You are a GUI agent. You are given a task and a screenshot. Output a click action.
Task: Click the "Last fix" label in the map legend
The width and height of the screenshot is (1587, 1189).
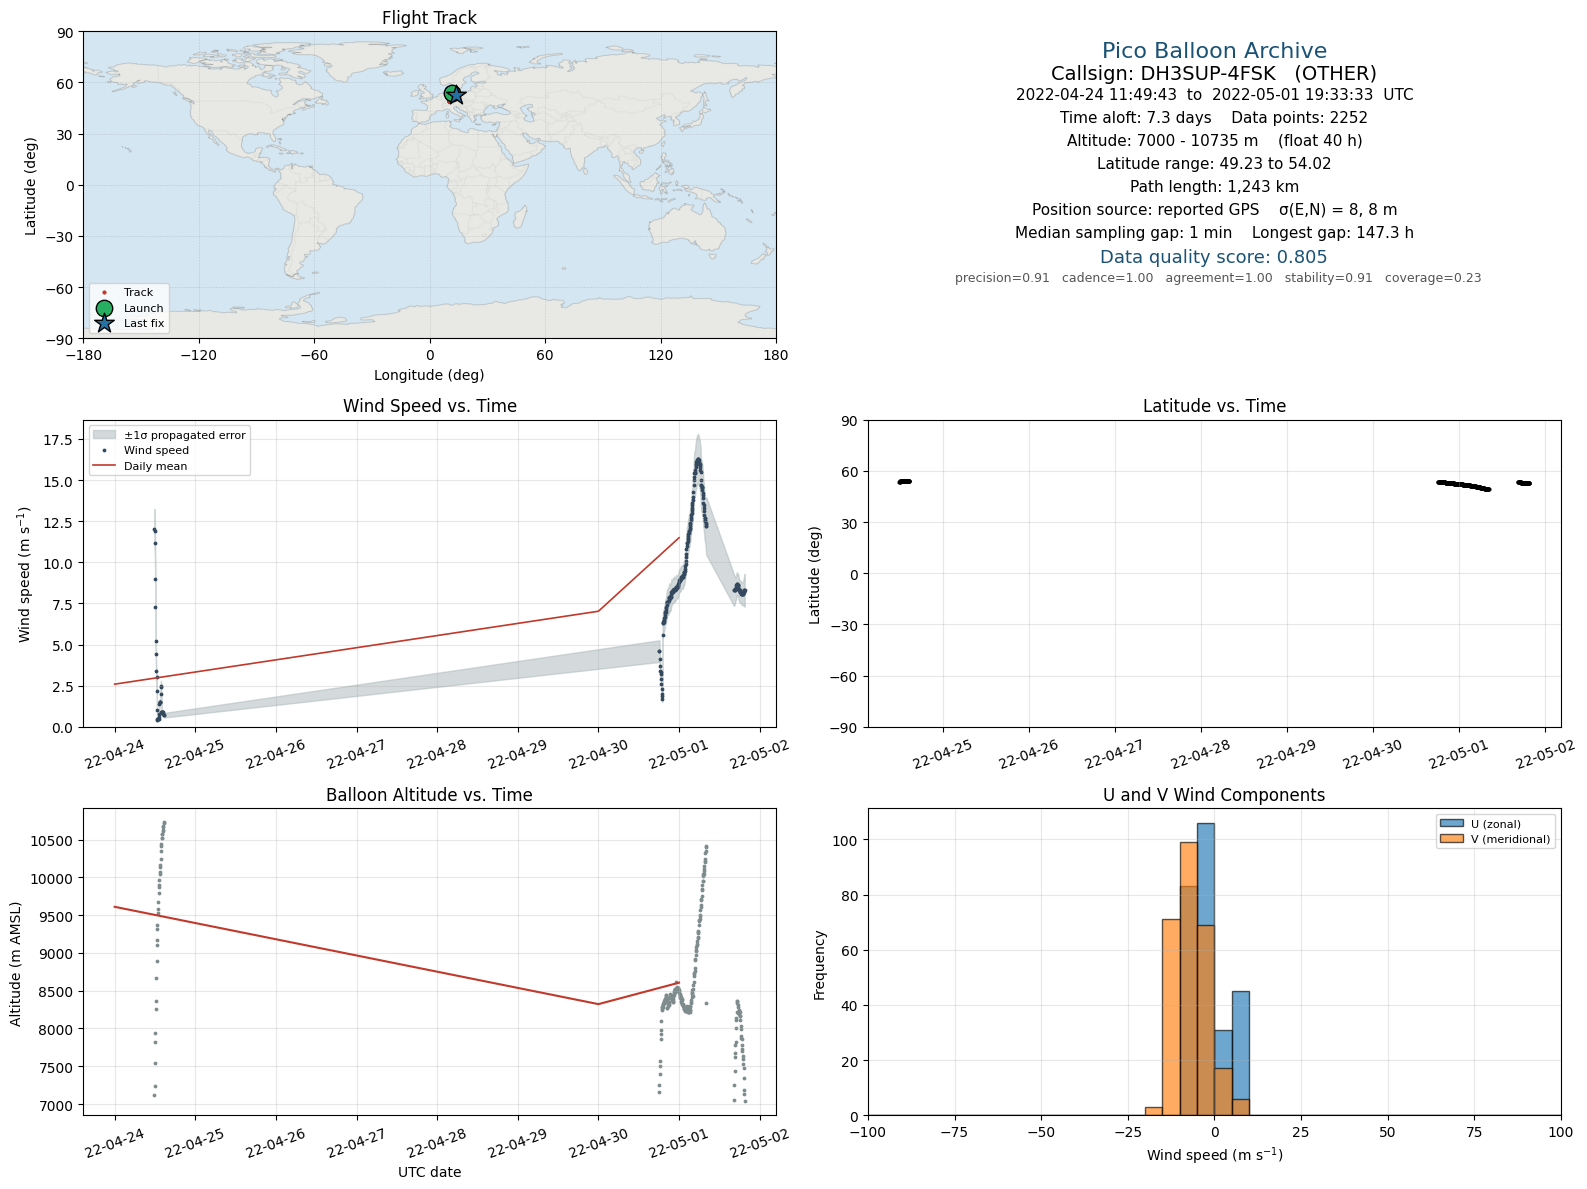[144, 323]
